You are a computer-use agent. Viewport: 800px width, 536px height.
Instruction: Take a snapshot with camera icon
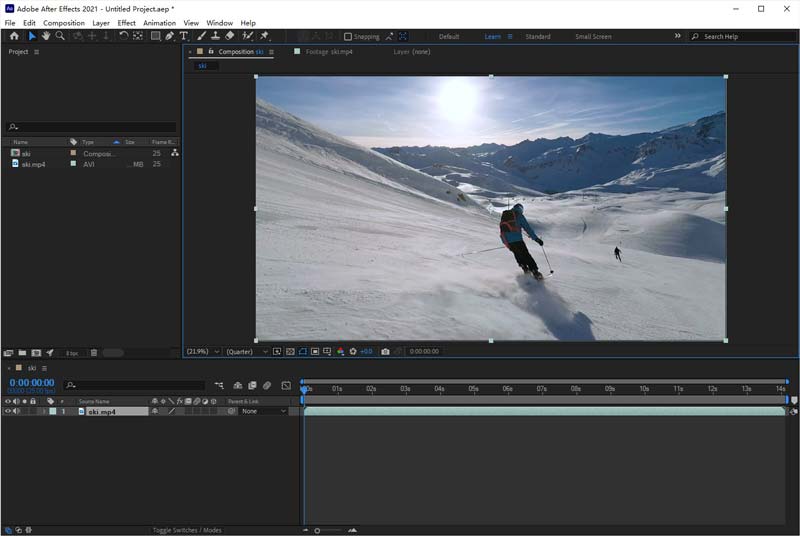[385, 351]
